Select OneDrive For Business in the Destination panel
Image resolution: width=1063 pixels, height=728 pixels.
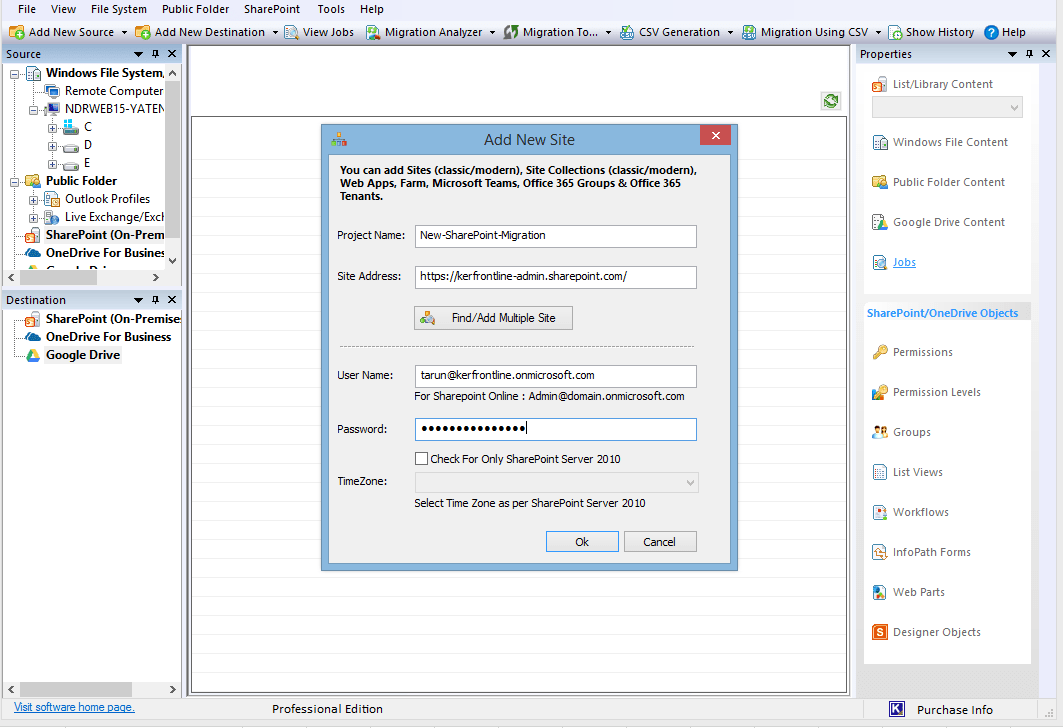(x=108, y=337)
